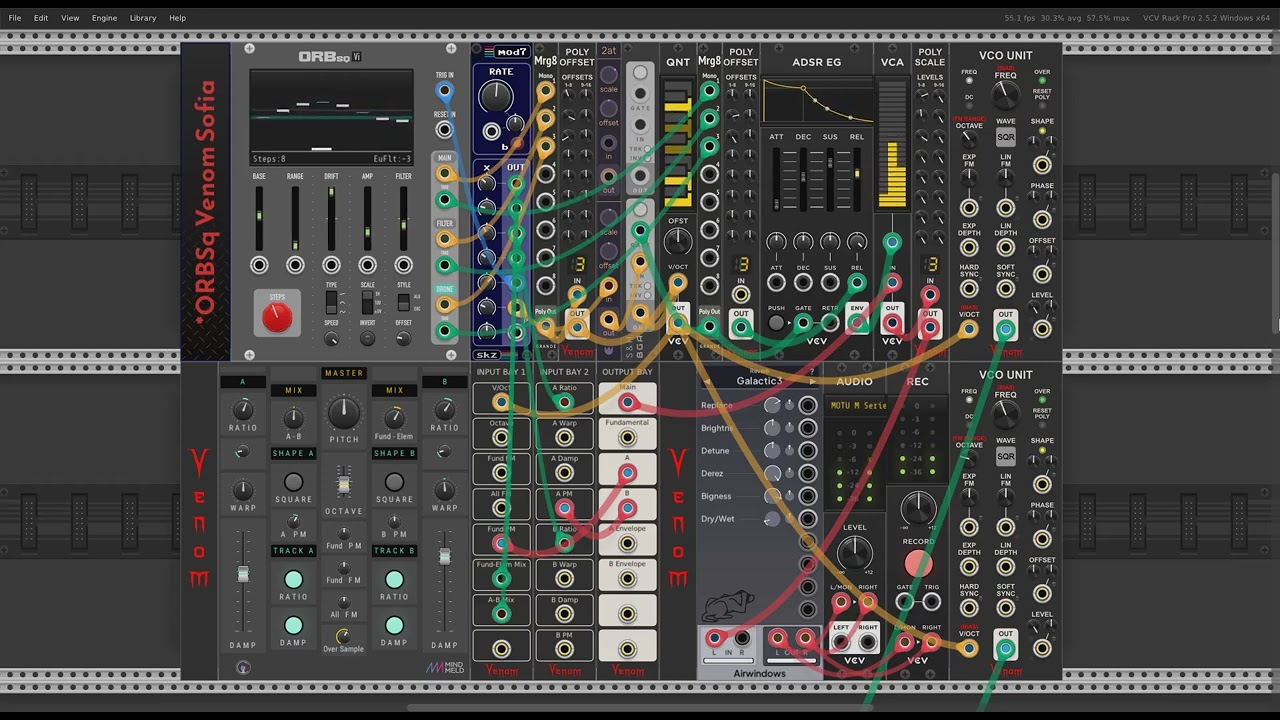The image size is (1280, 720).
Task: Open the Library menu
Action: [143, 18]
